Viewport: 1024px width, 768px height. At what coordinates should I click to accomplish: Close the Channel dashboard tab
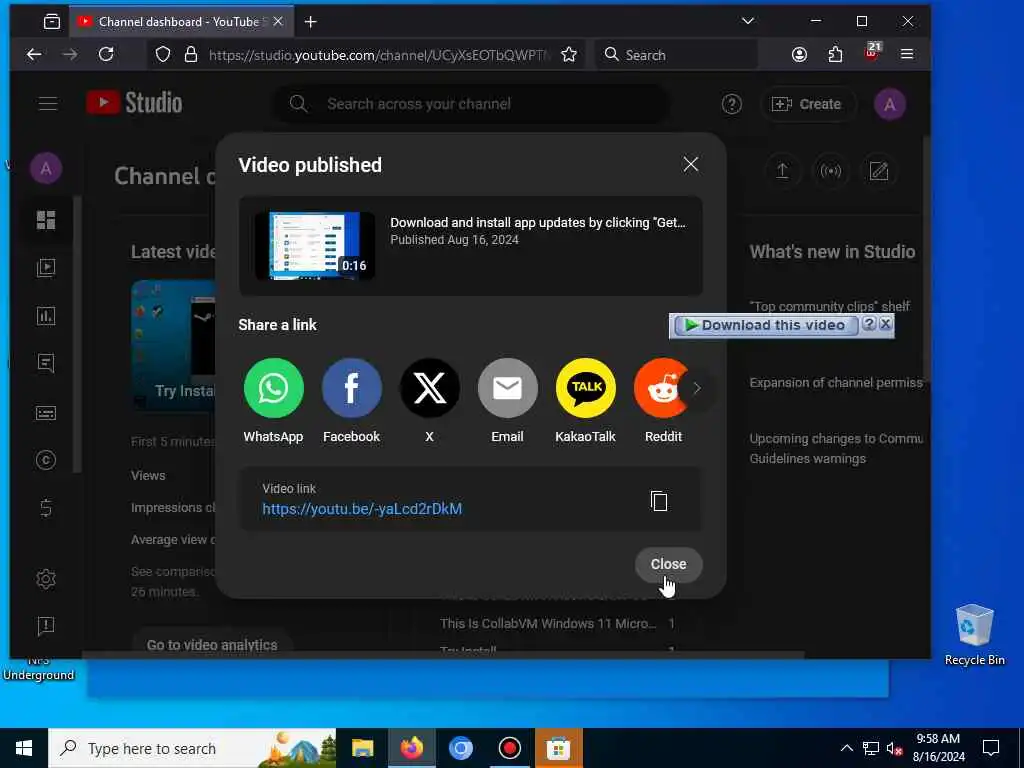coord(278,22)
